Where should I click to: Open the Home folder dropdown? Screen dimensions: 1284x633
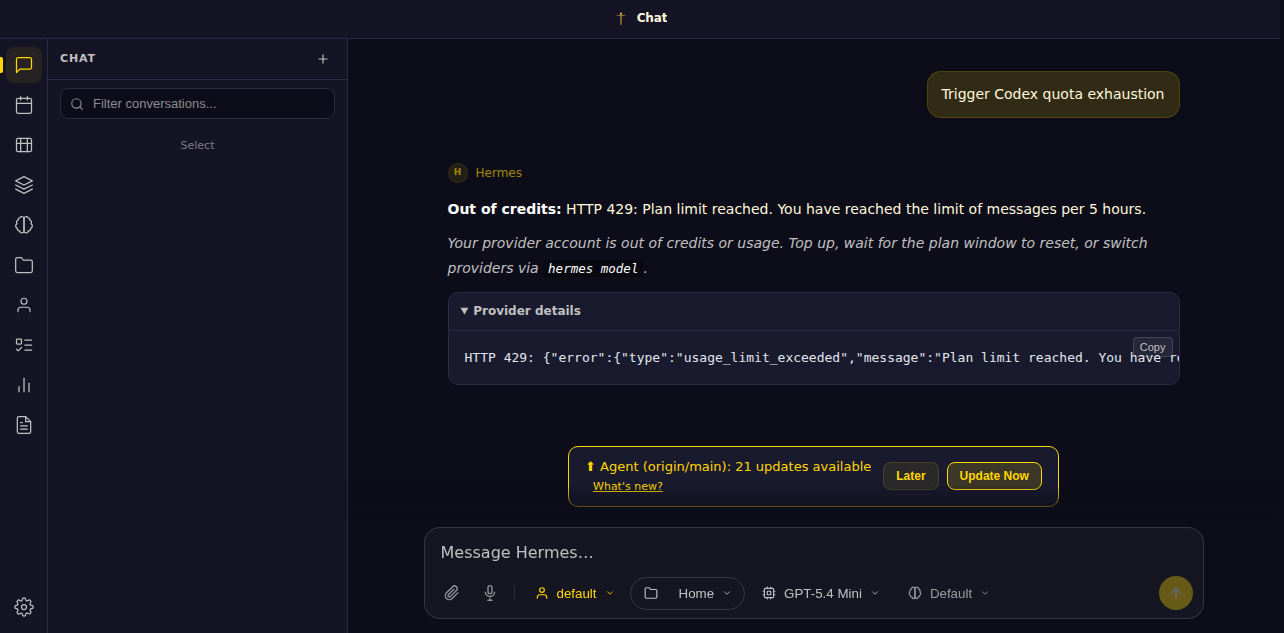[687, 593]
